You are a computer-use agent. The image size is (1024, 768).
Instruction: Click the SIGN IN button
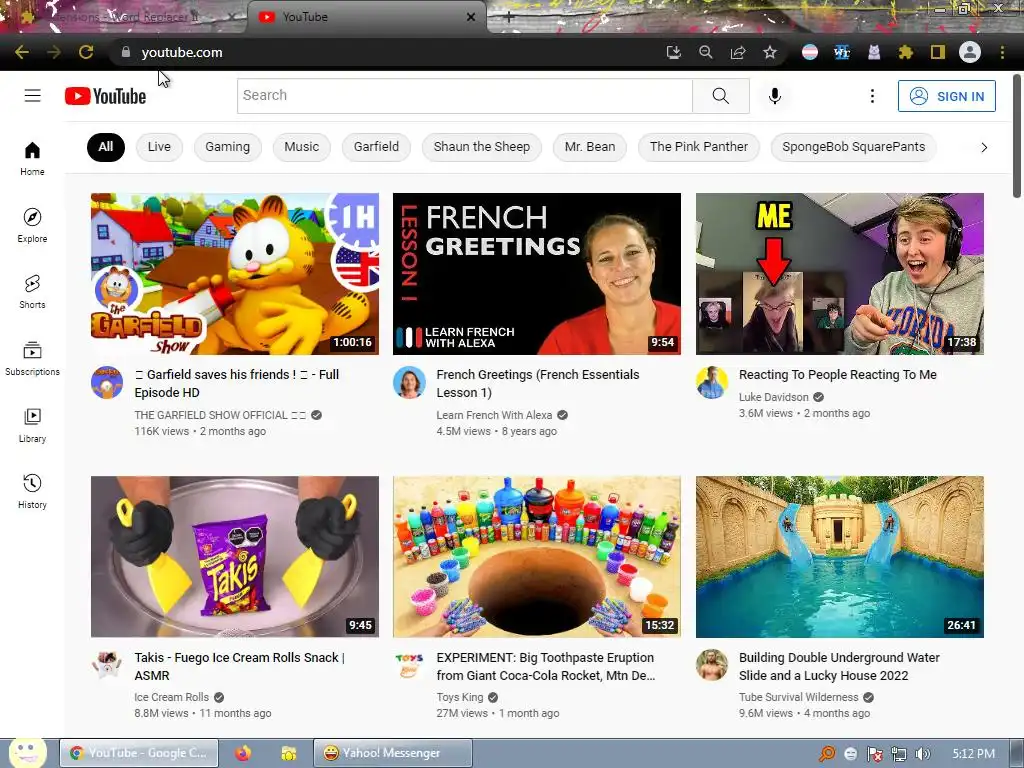point(946,96)
